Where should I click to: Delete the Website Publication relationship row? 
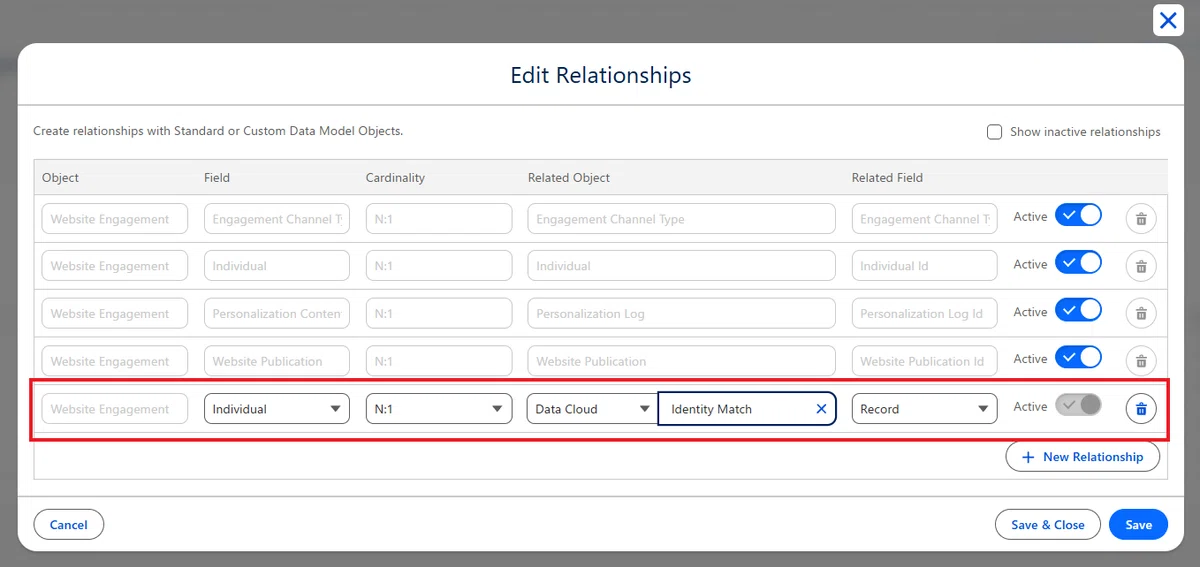[x=1141, y=360]
